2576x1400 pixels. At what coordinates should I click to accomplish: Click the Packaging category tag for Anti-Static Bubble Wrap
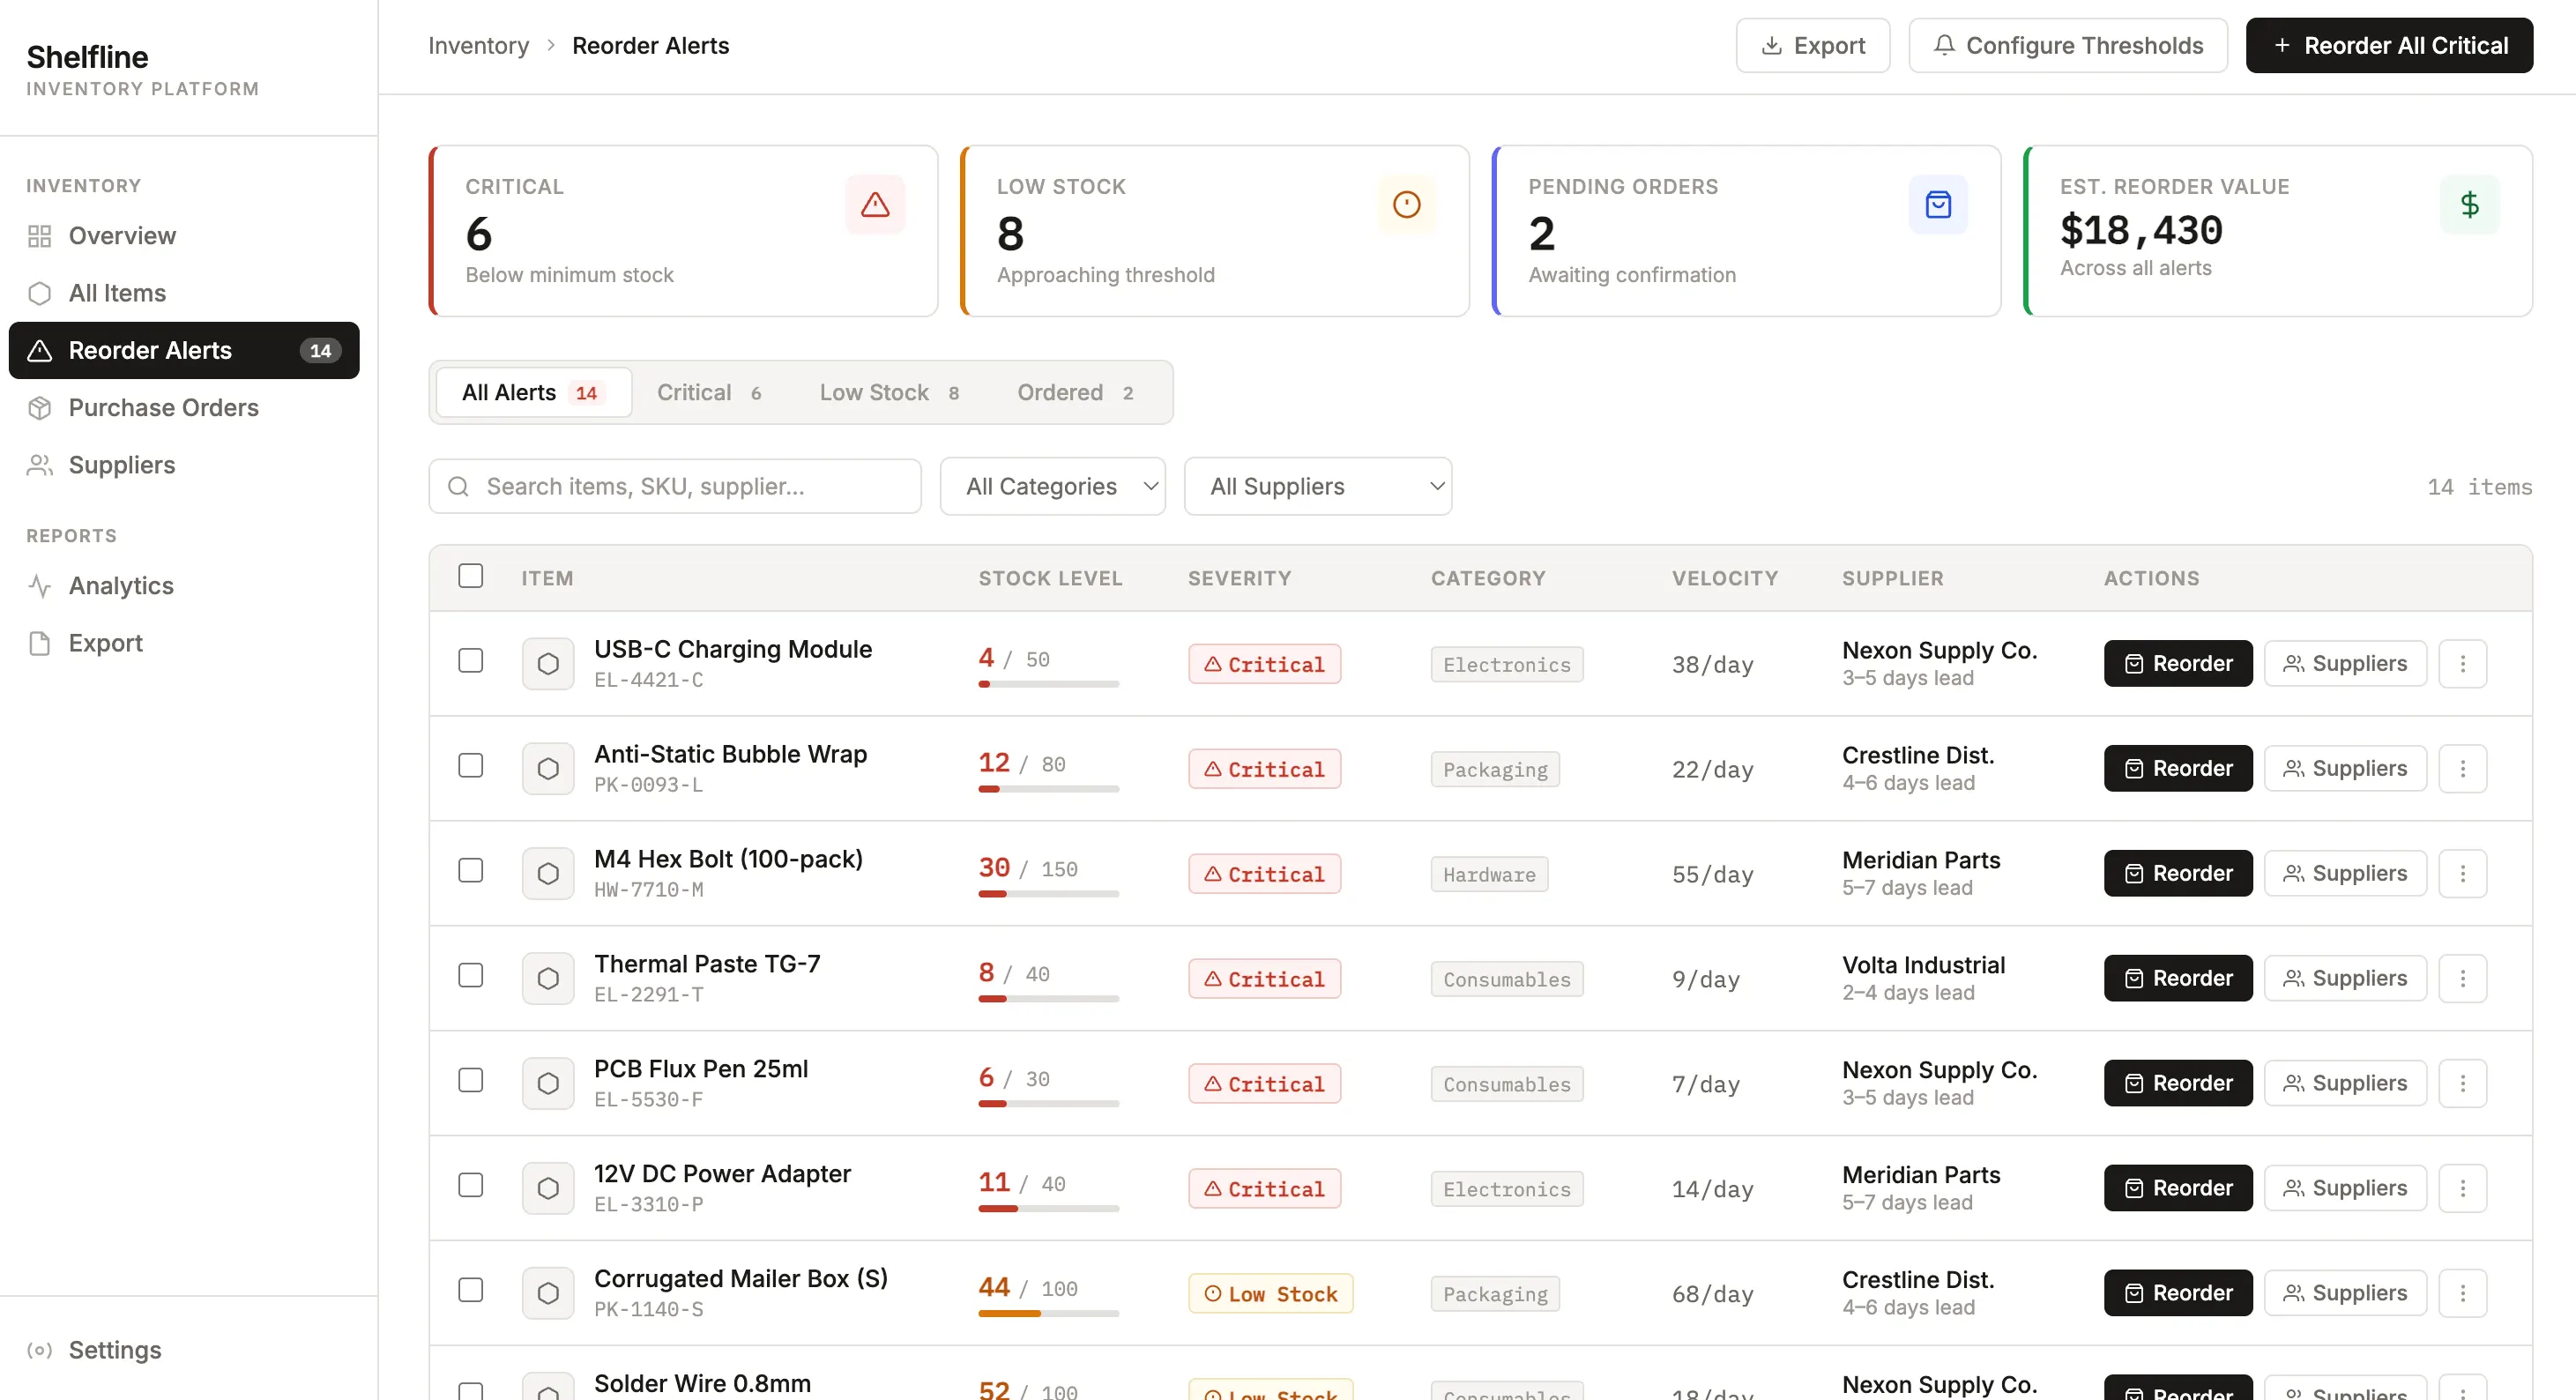1495,770
